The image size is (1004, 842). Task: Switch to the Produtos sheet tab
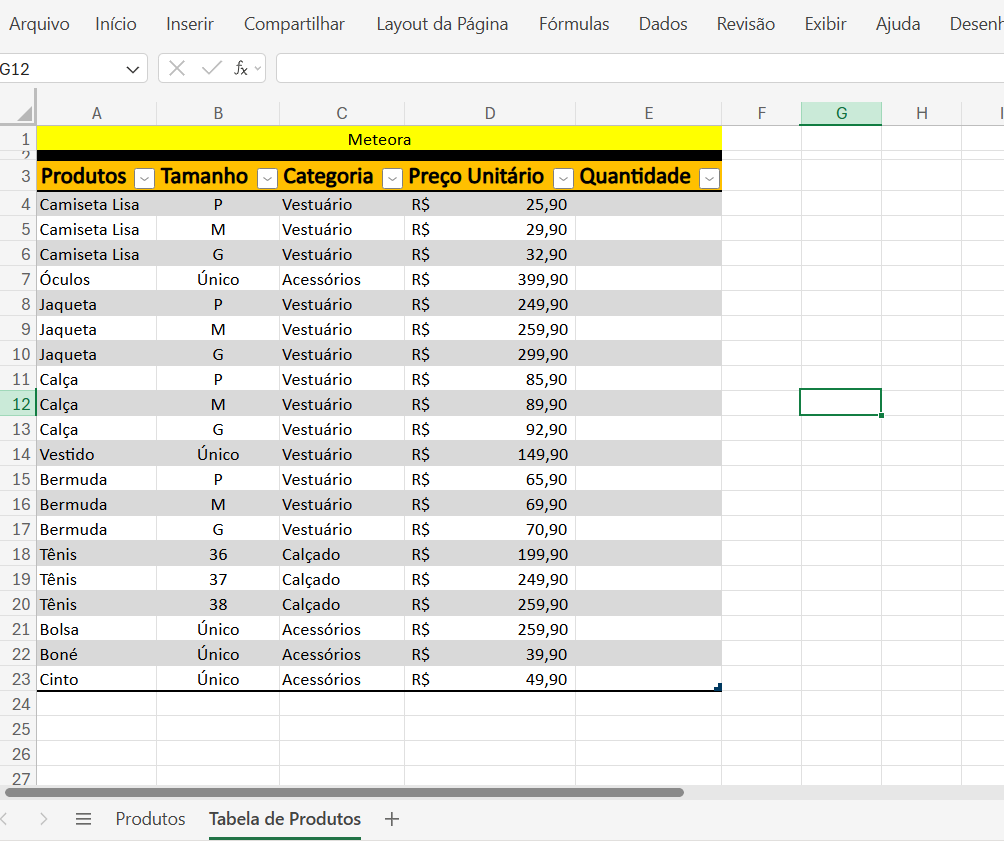[150, 818]
